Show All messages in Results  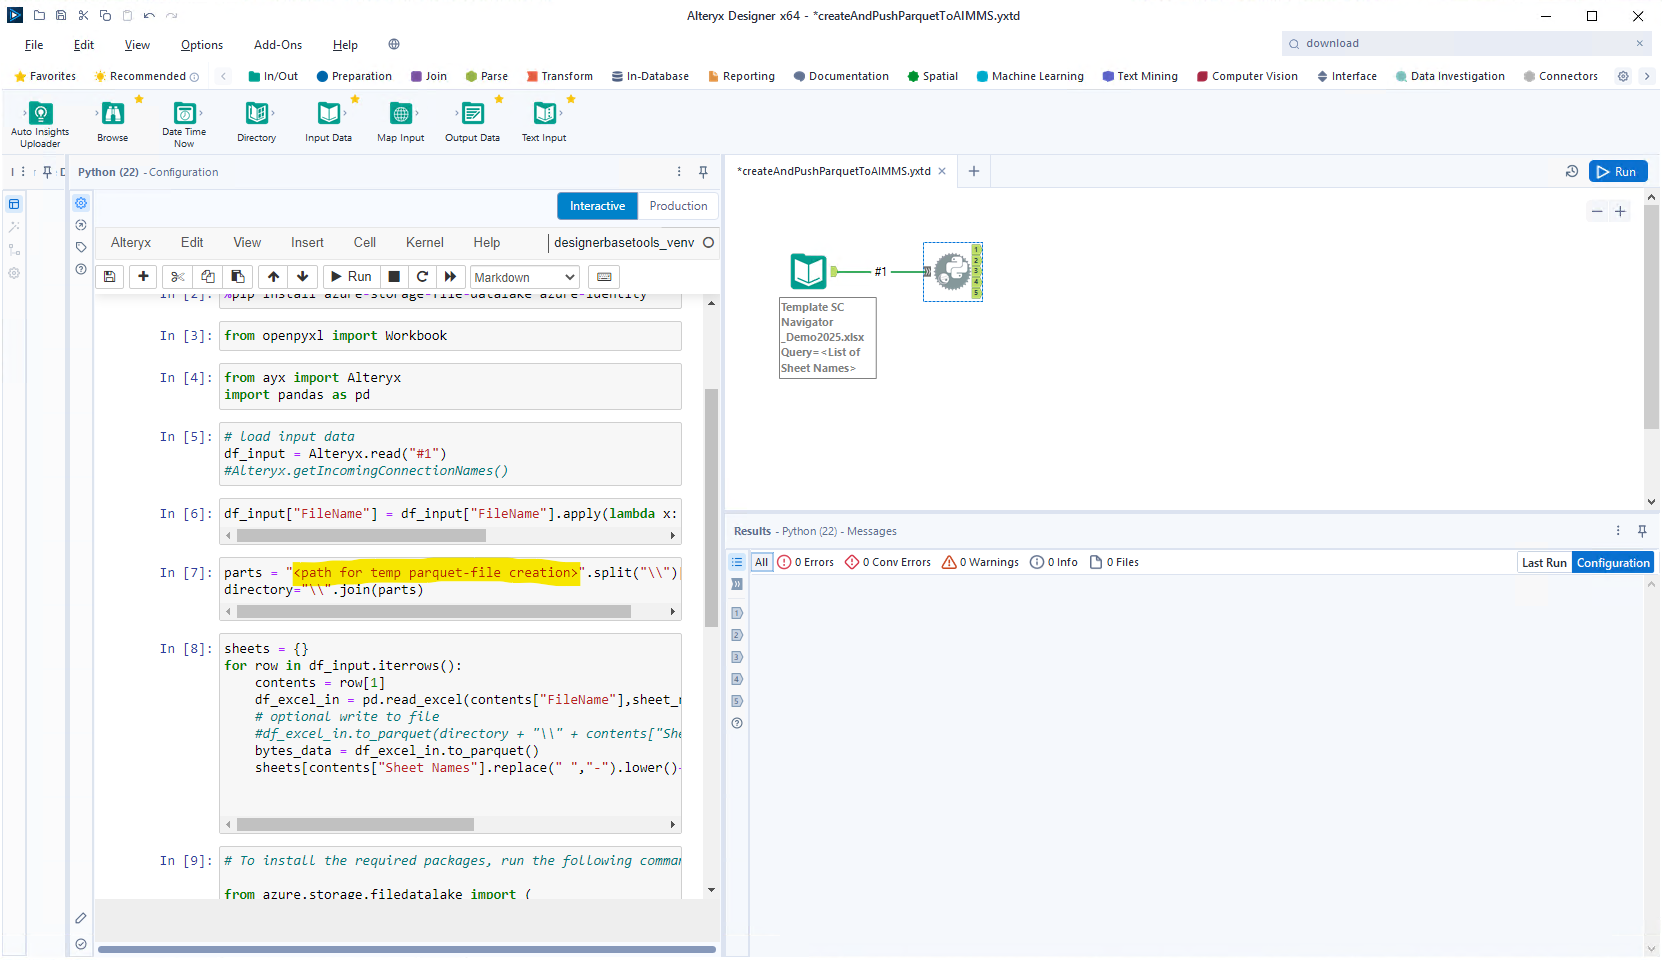762,562
